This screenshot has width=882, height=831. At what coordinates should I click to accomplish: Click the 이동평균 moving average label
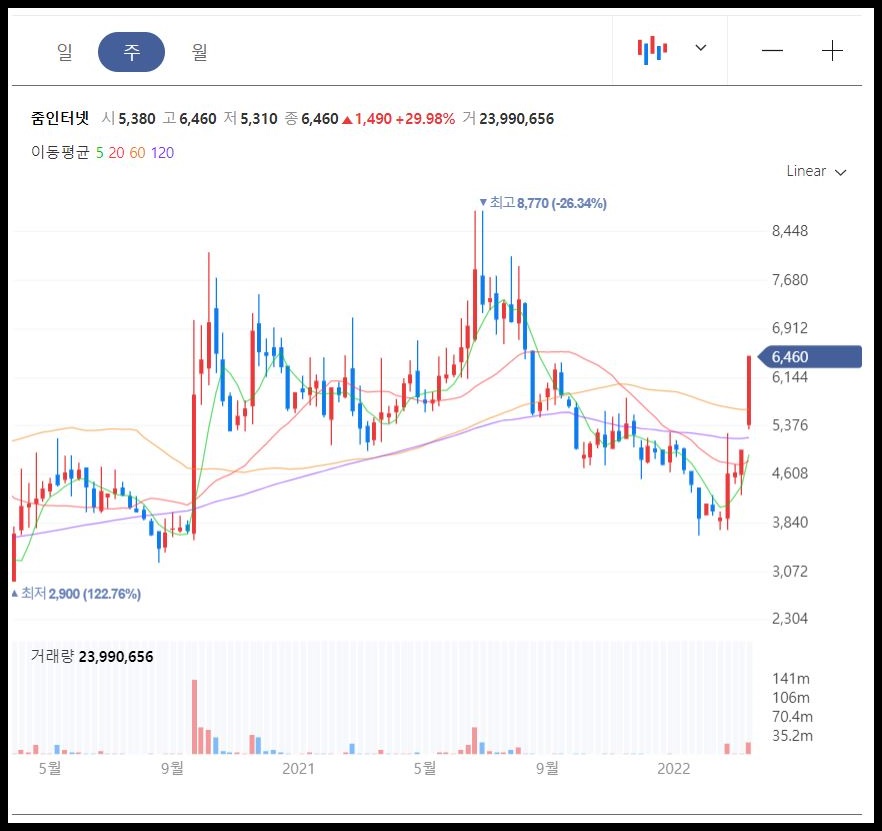(60, 152)
